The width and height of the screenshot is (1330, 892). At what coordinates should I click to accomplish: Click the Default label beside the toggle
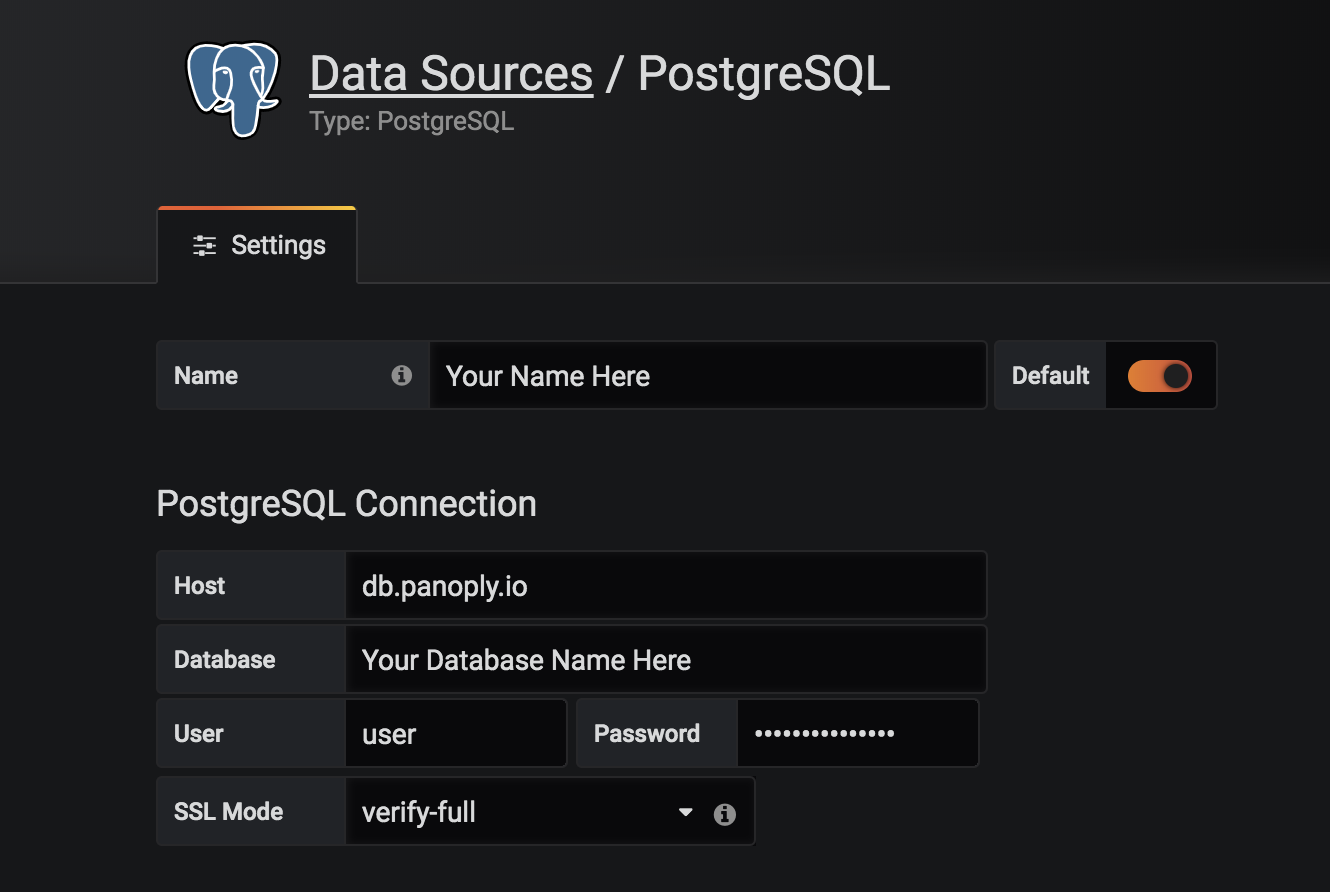1050,376
